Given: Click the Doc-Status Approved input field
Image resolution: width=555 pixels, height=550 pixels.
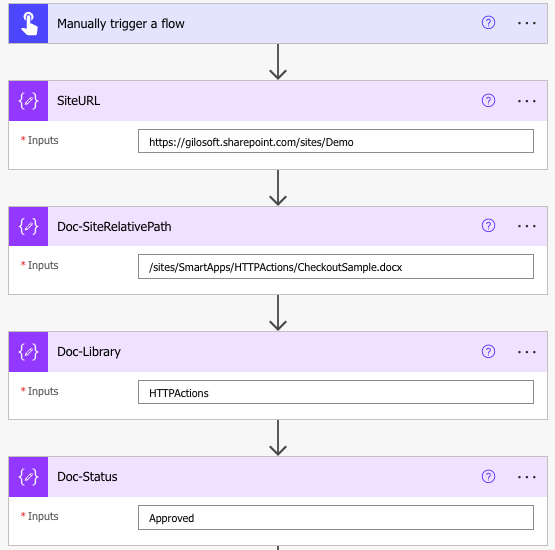Looking at the screenshot, I should 336,517.
